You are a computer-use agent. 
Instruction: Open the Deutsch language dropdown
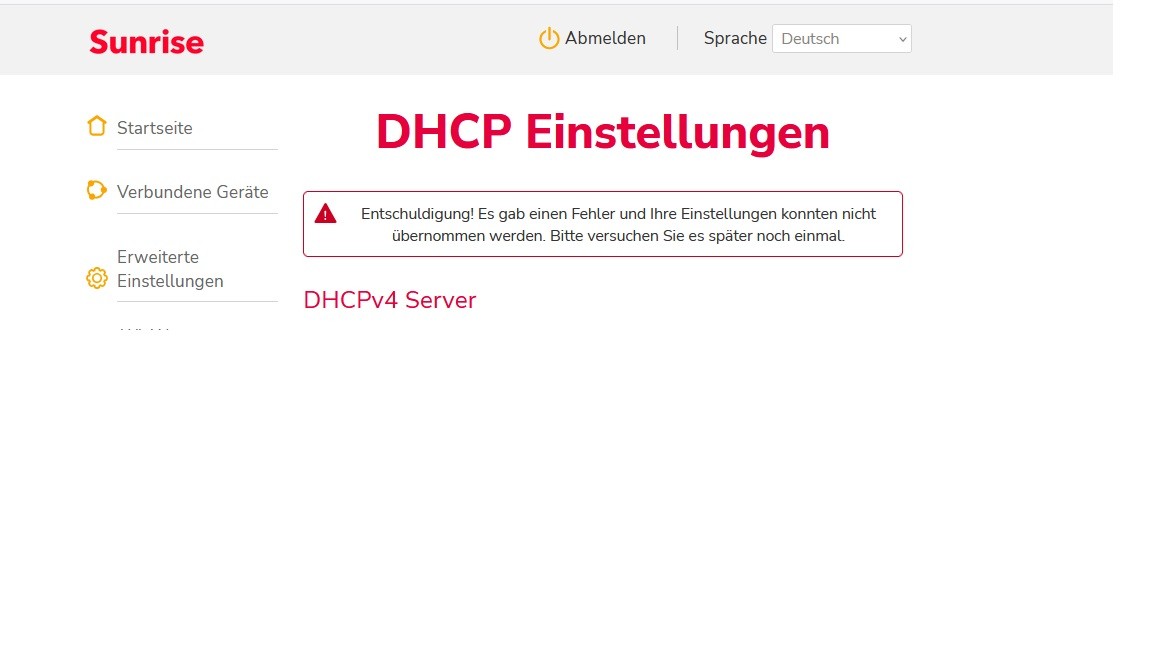(x=840, y=39)
